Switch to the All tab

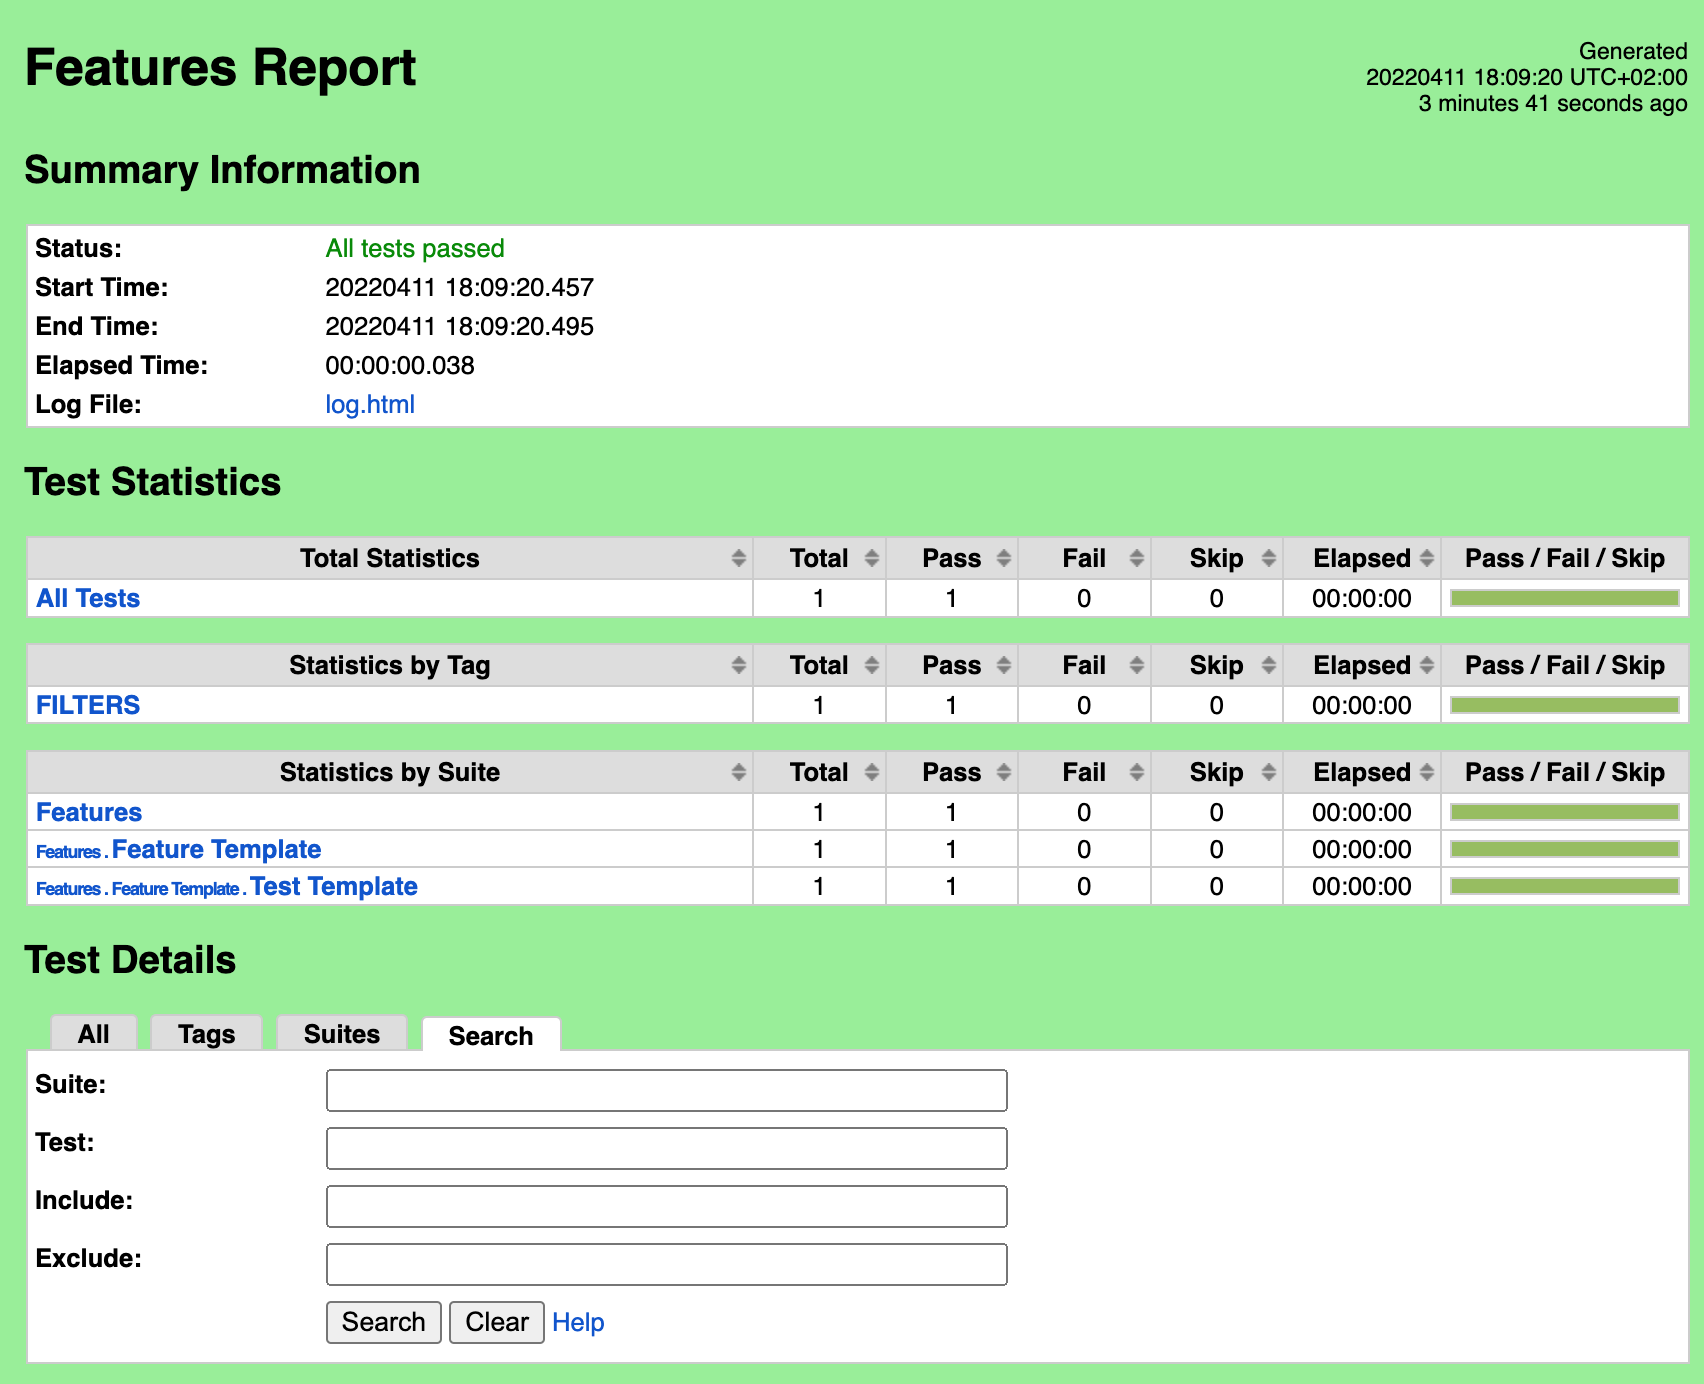94,1034
